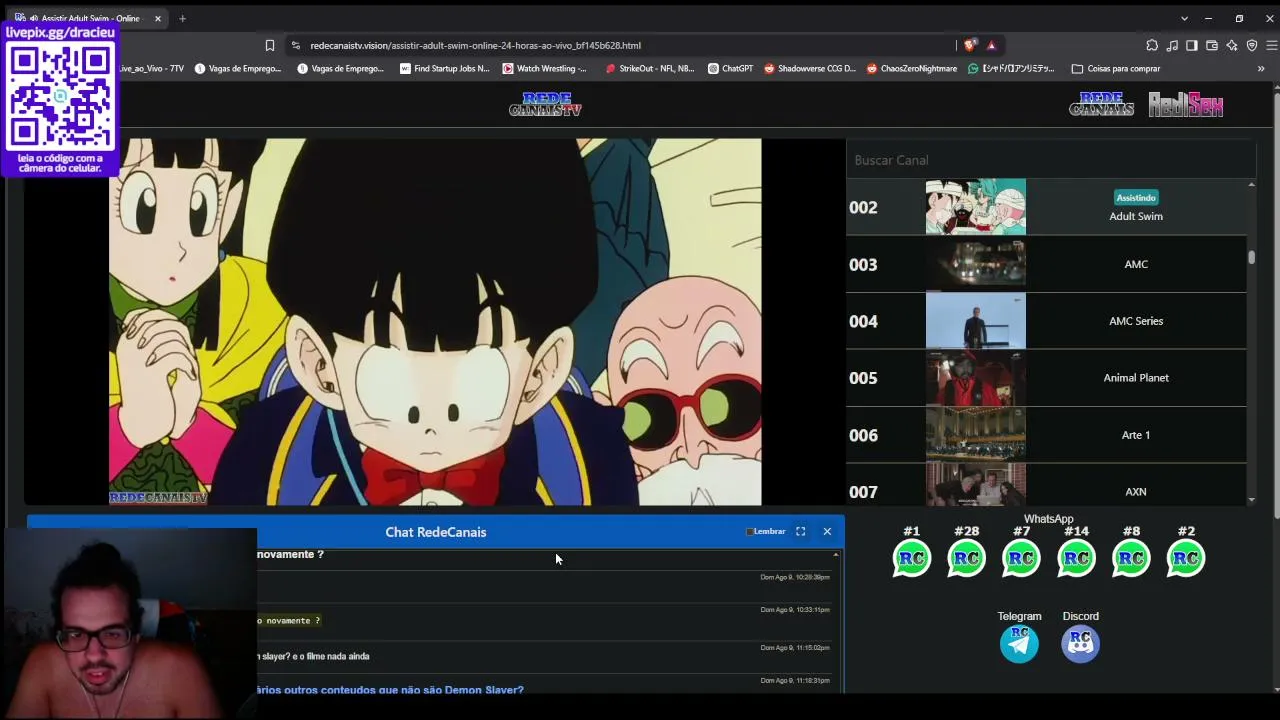Open the StrikeOut - NFL bookmark
Viewport: 1280px width, 720px height.
[650, 69]
